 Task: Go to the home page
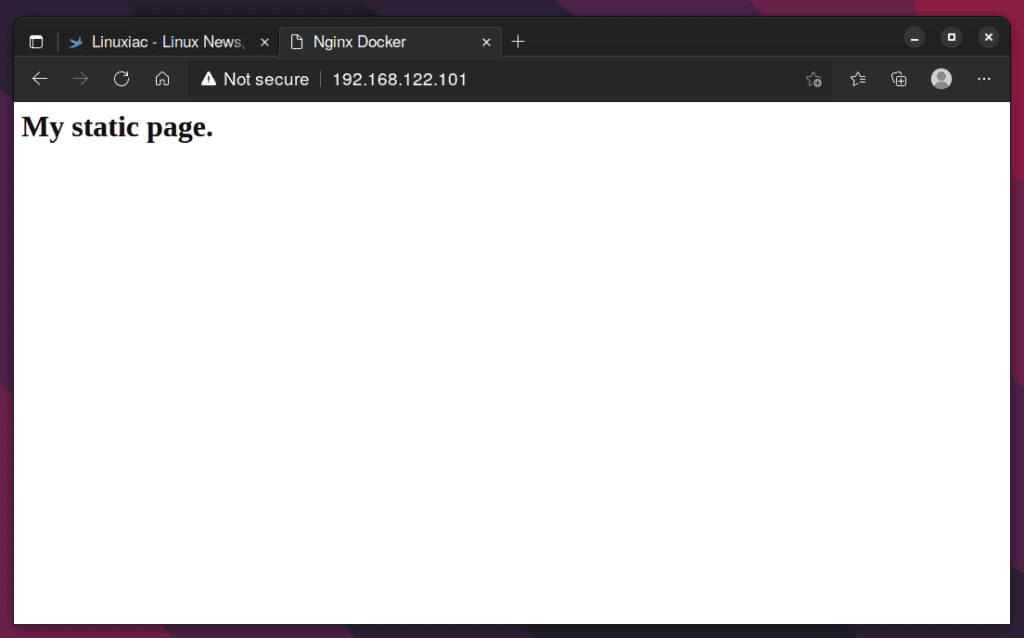coord(162,79)
